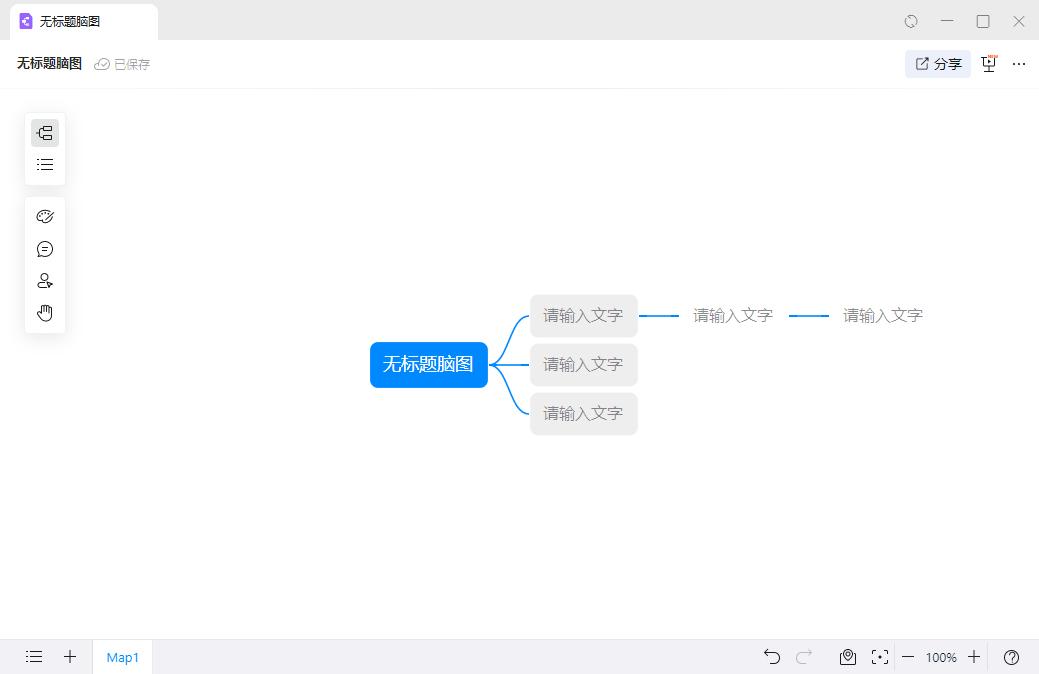Select the Map1 sheet tab

point(123,657)
